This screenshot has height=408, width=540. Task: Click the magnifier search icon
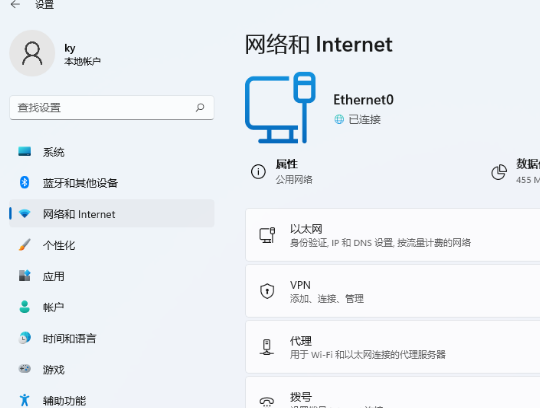click(x=200, y=108)
